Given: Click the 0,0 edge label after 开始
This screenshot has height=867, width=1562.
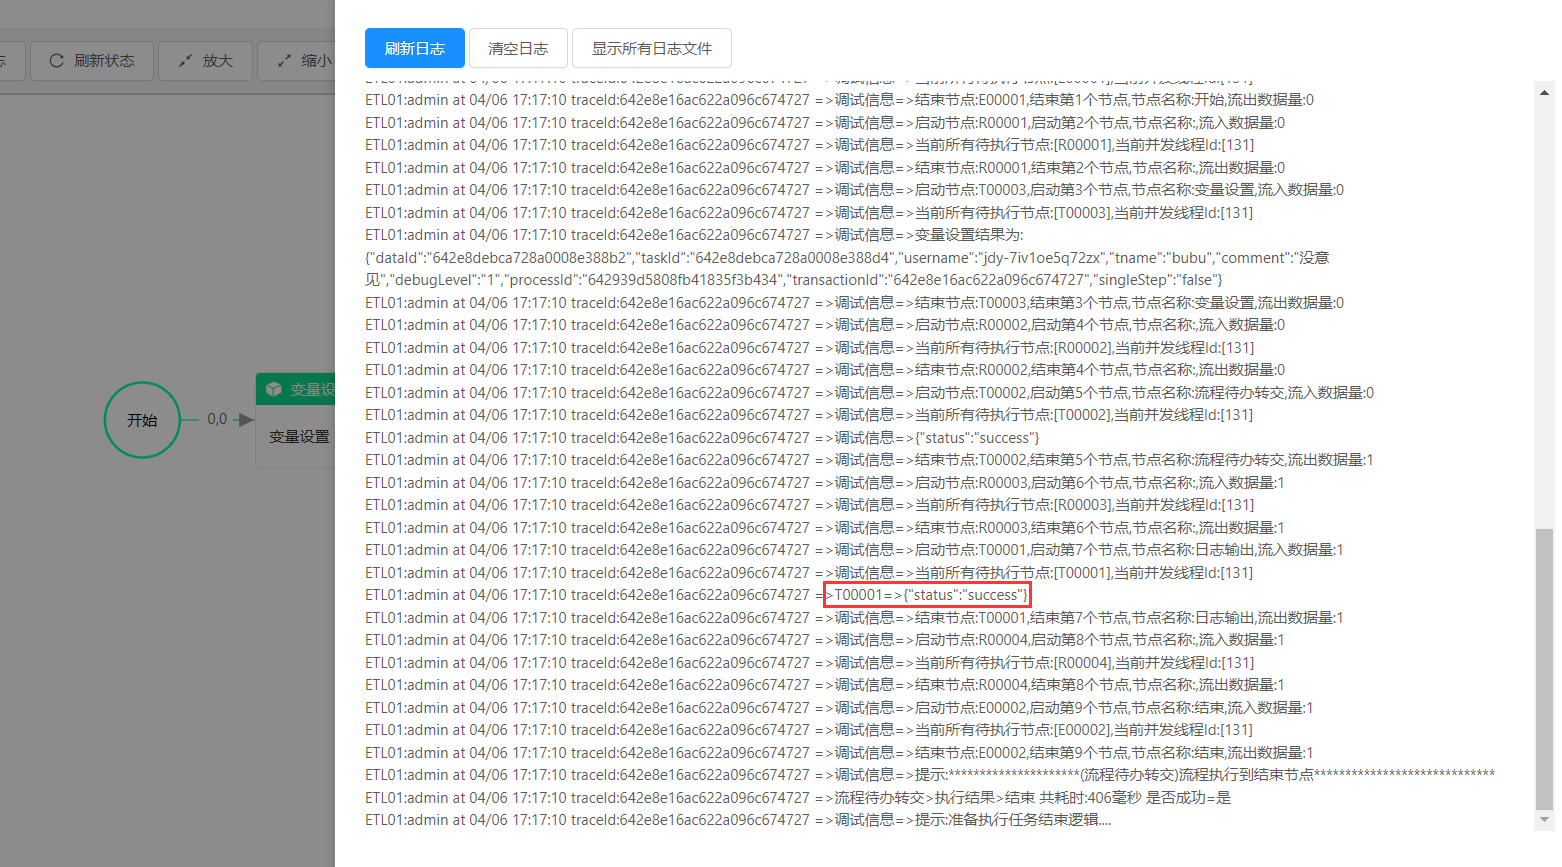Looking at the screenshot, I should 217,419.
